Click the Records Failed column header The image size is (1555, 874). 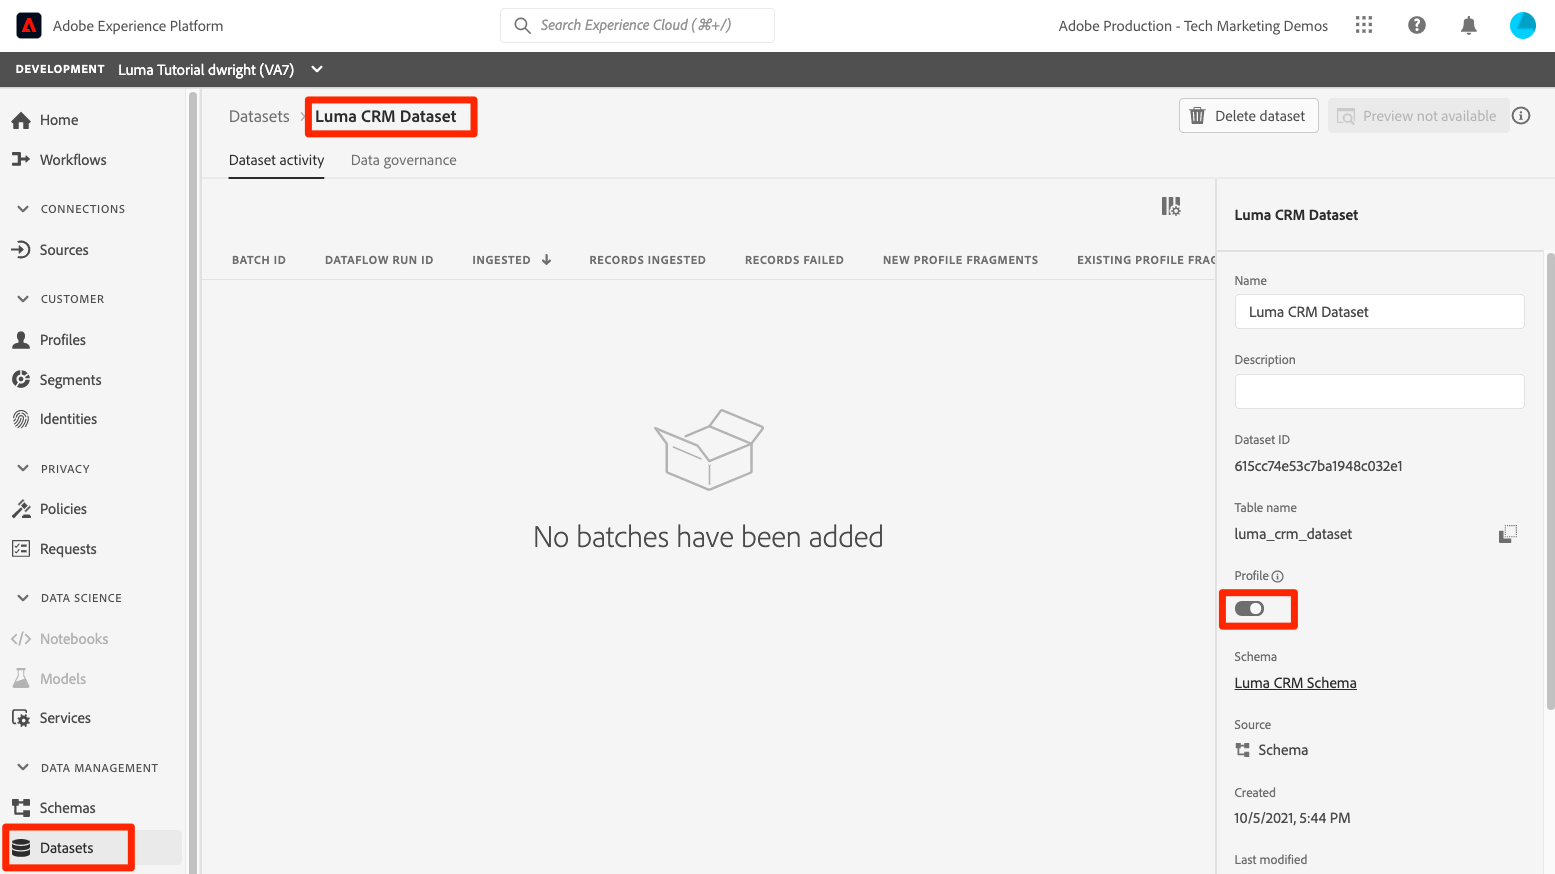point(794,260)
